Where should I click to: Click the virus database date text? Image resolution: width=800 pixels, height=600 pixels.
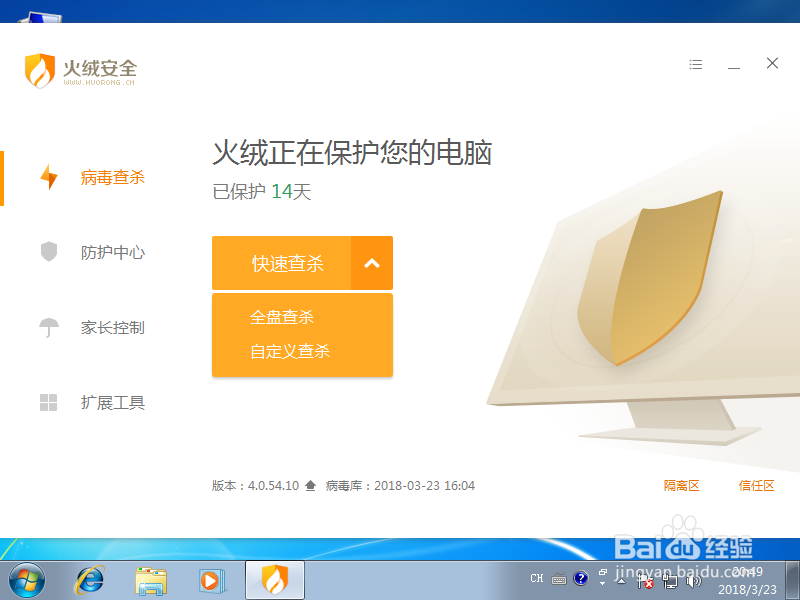coord(400,486)
